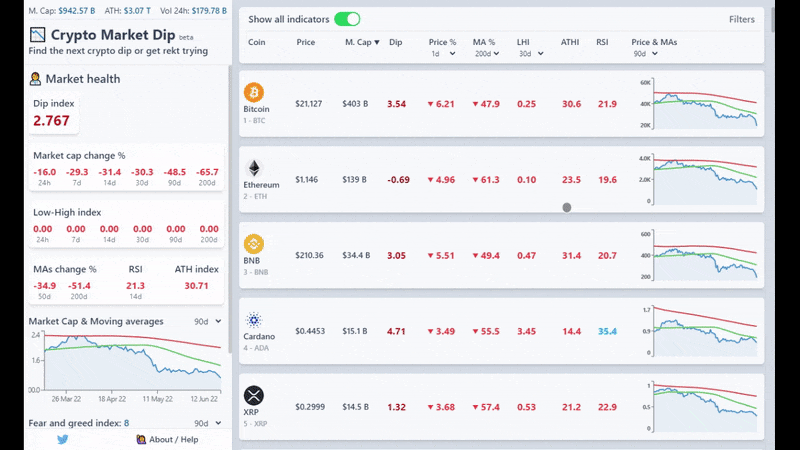This screenshot has width=800, height=450.
Task: Click the Bitcoin coin logo
Action: [254, 92]
